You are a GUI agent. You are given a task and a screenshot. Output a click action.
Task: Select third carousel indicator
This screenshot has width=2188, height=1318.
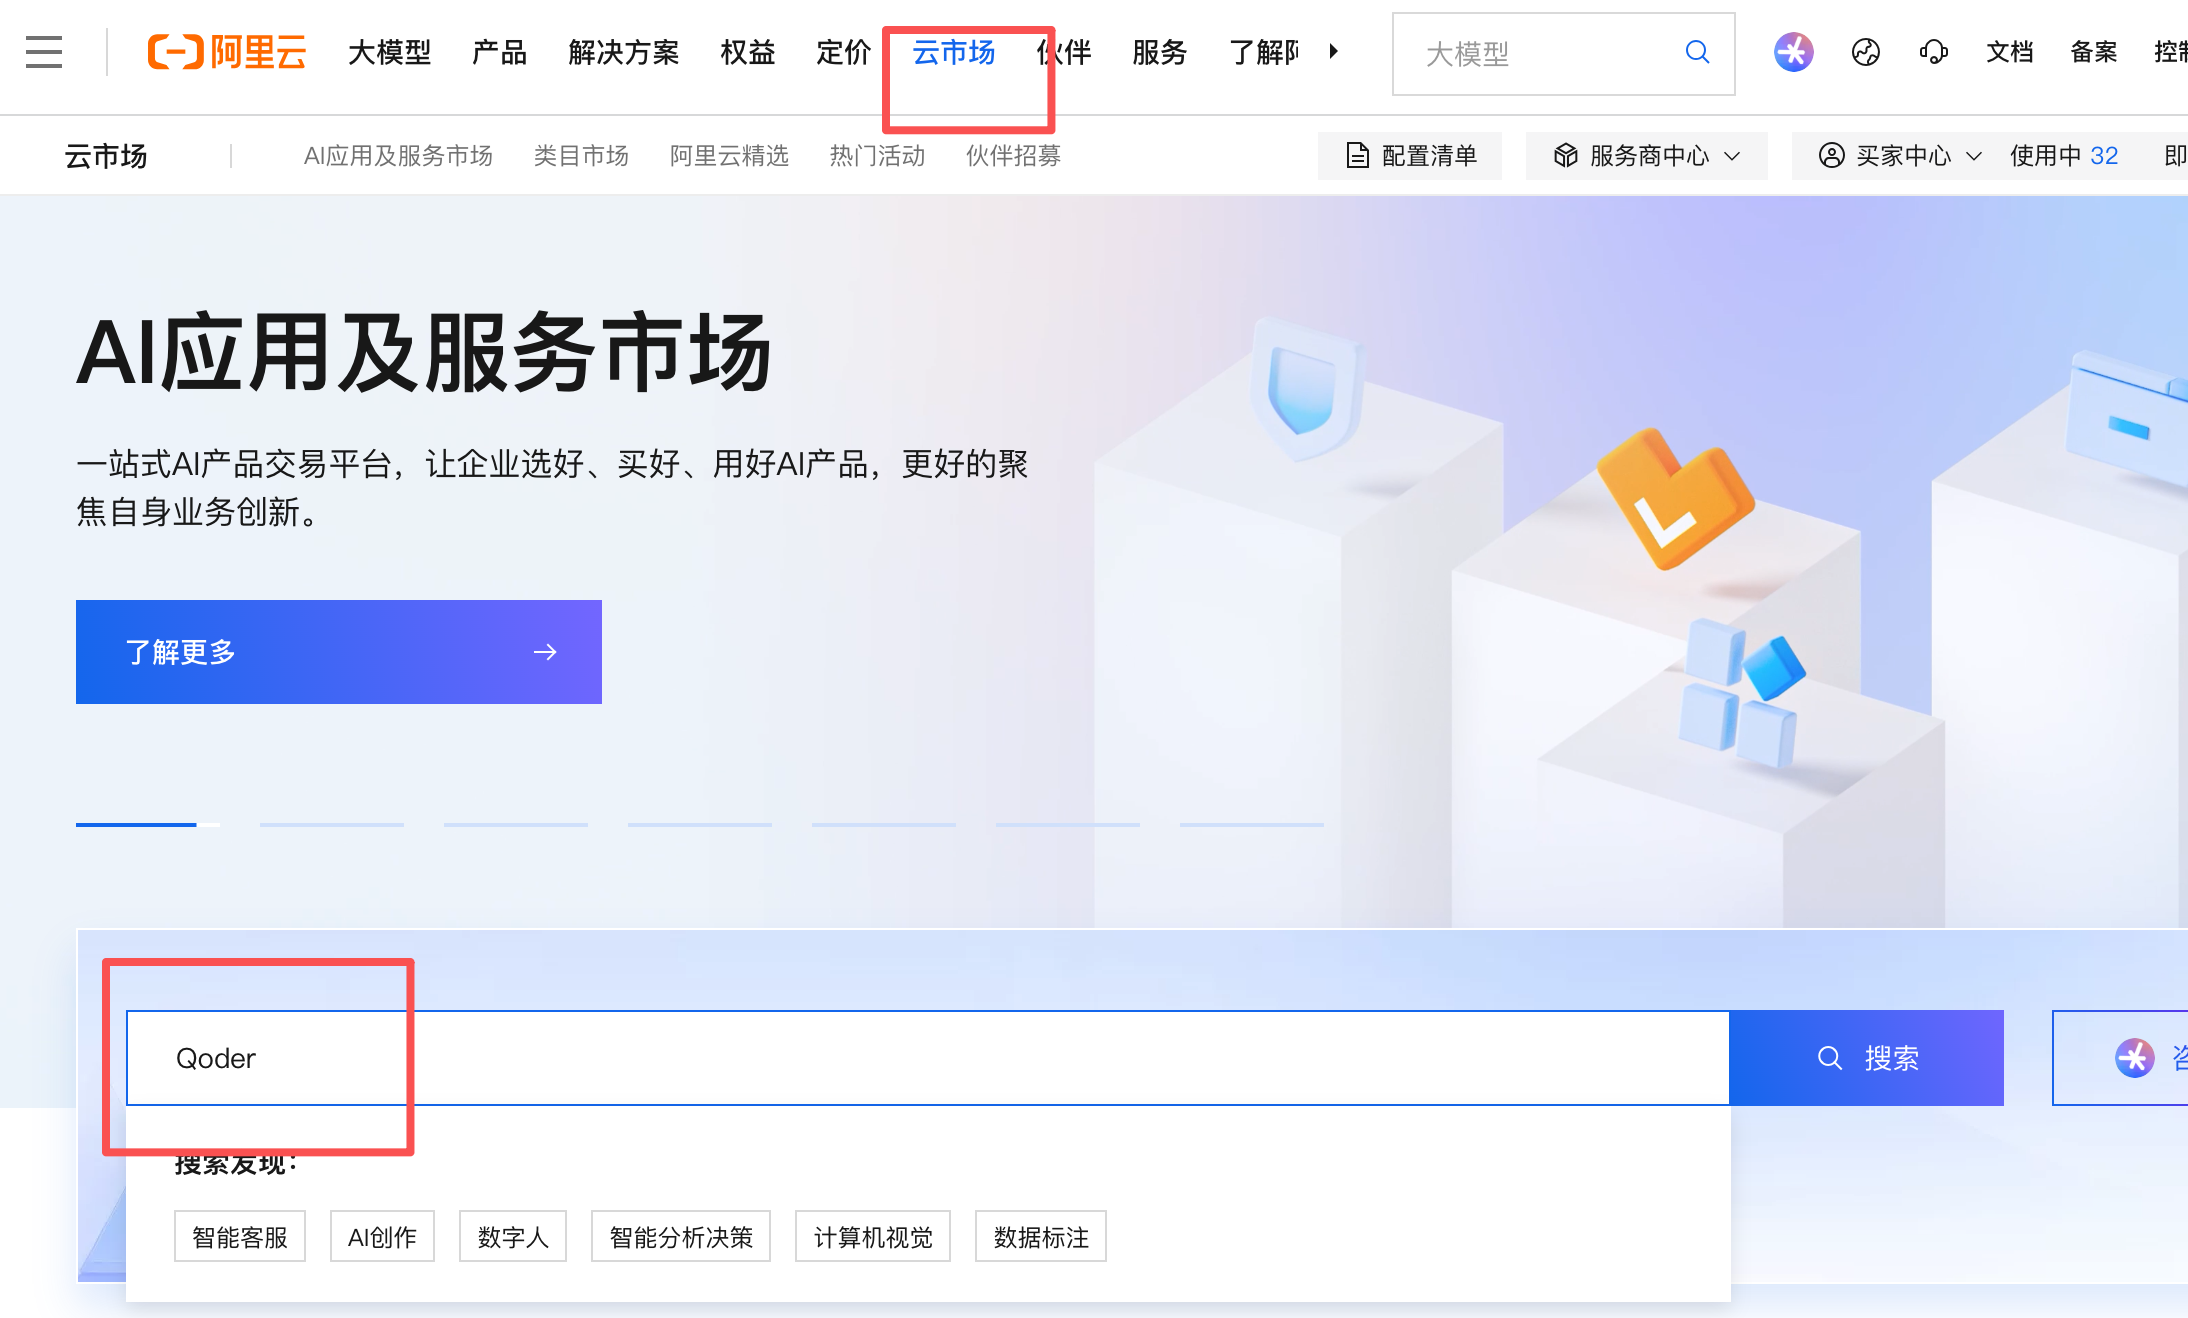516,824
